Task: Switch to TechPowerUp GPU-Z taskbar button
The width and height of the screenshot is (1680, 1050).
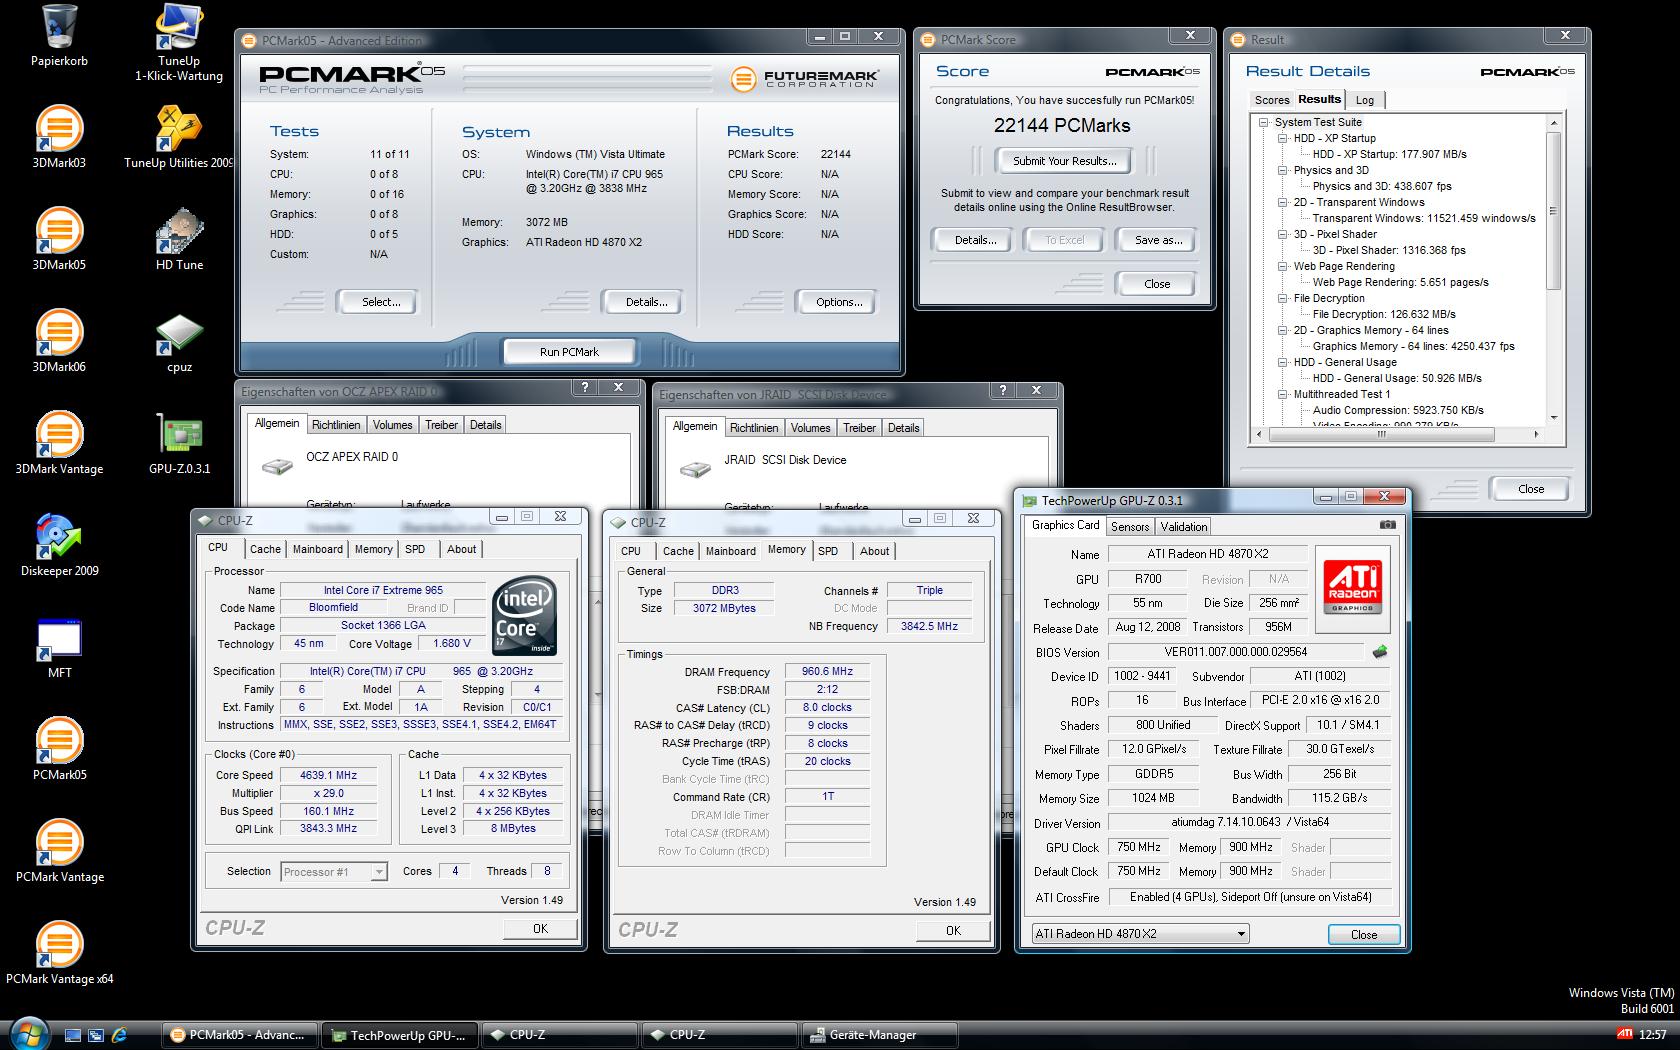Action: [x=400, y=1035]
